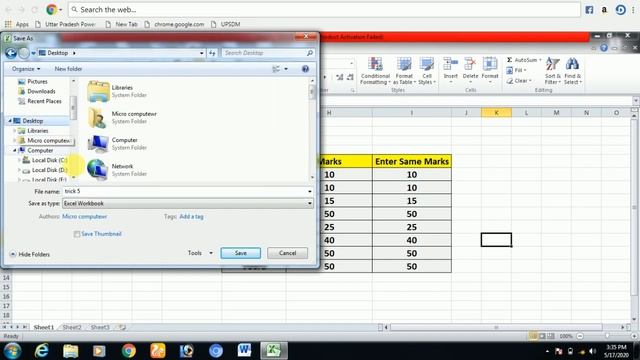The height and width of the screenshot is (360, 640).
Task: Open Word from taskbar
Action: pyautogui.click(x=244, y=351)
